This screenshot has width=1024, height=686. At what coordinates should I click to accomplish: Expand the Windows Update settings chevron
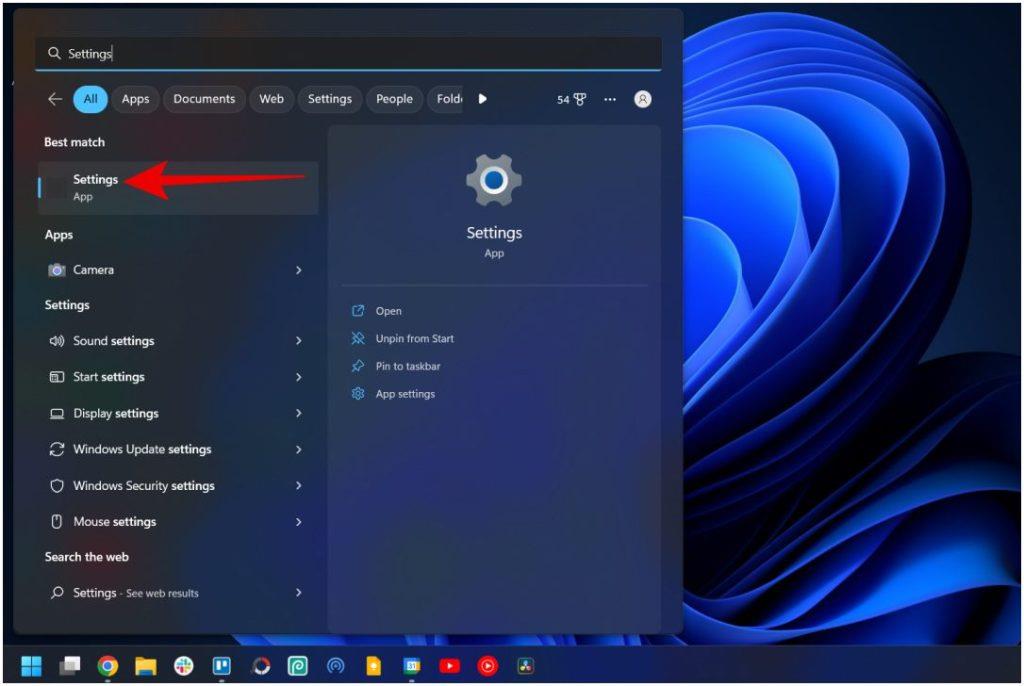pos(298,449)
